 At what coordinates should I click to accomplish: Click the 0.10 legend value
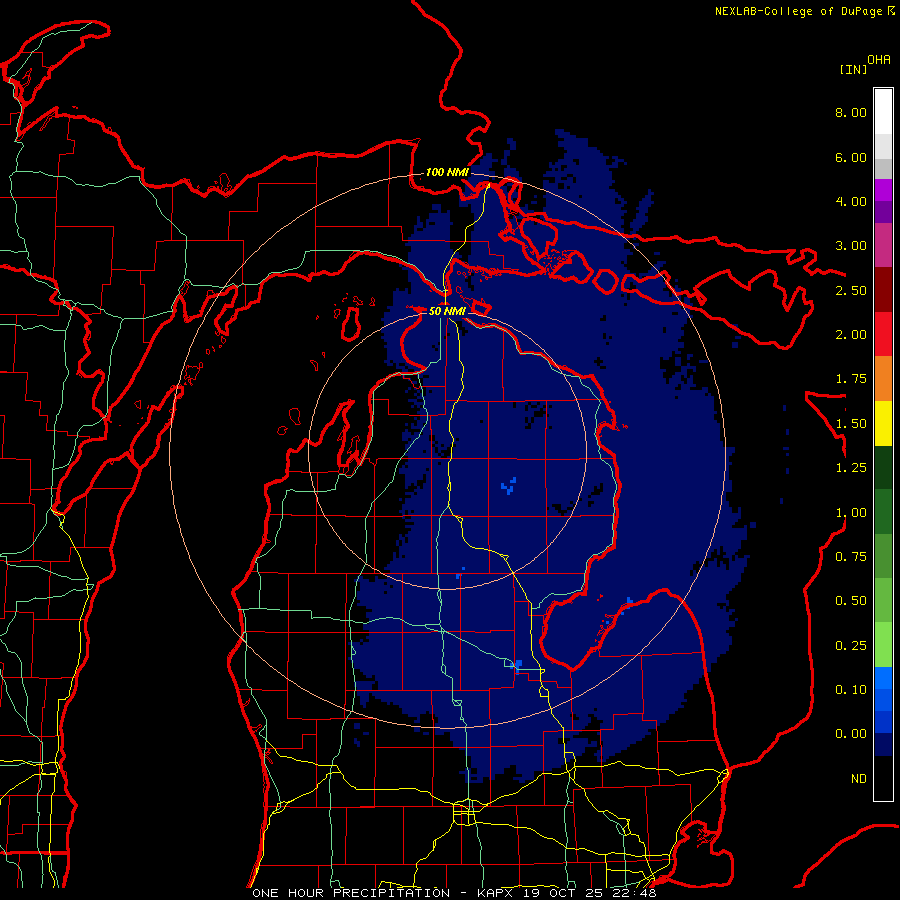851,690
